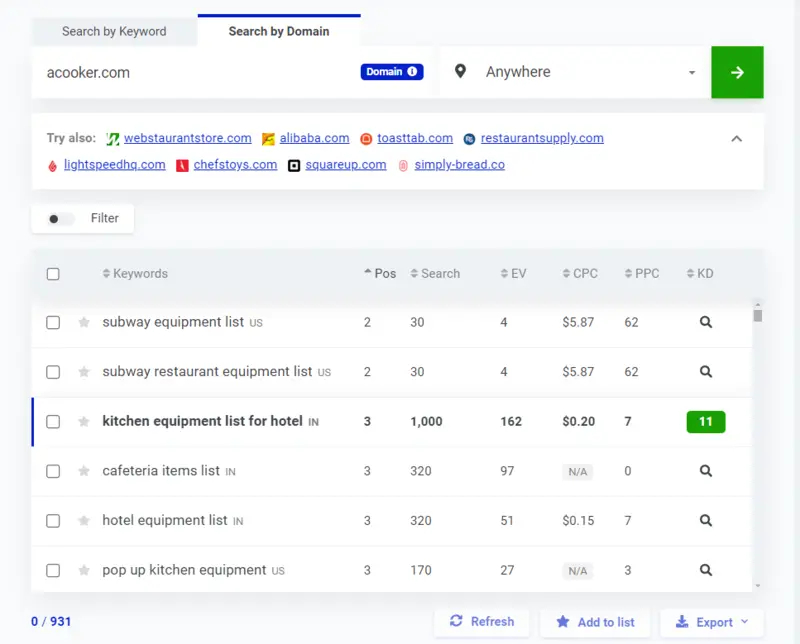Click the green search arrow button

(x=737, y=72)
